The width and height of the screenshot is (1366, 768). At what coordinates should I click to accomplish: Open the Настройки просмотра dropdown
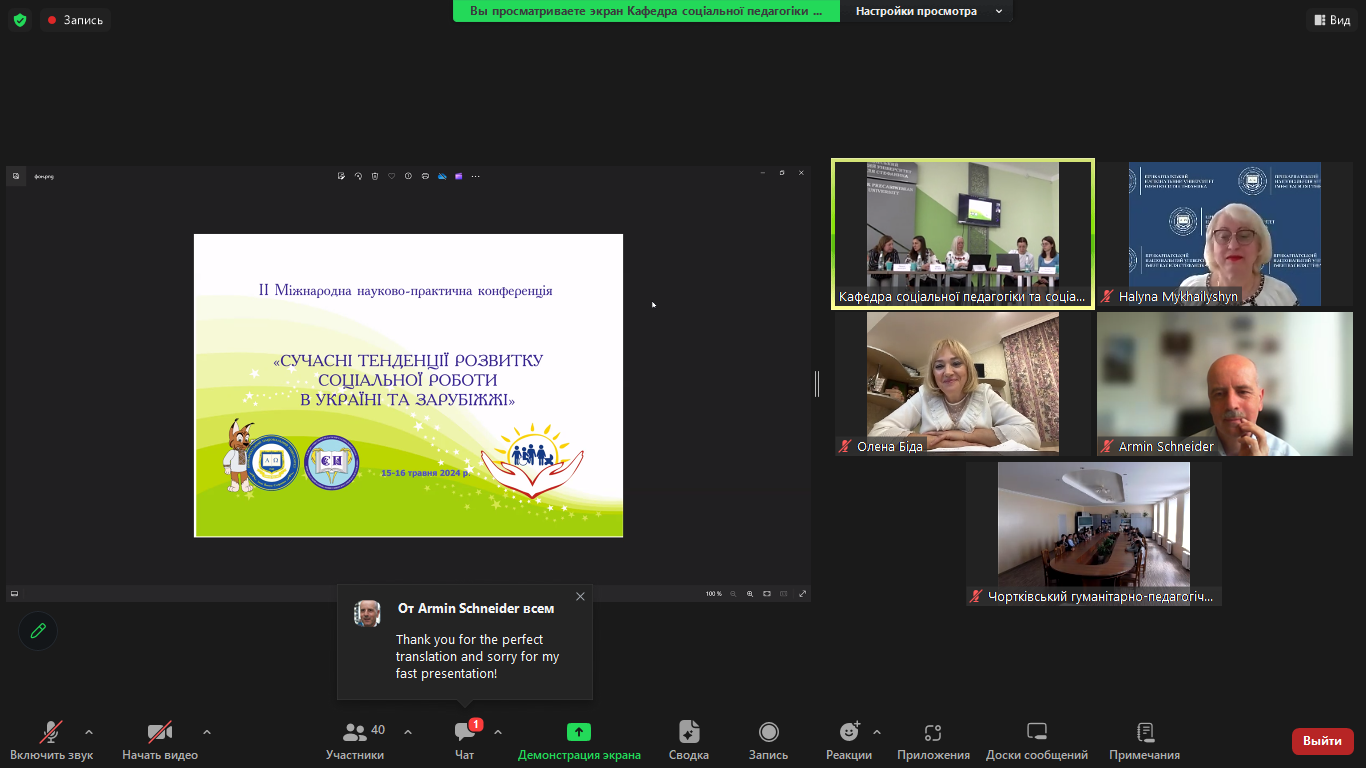point(928,11)
